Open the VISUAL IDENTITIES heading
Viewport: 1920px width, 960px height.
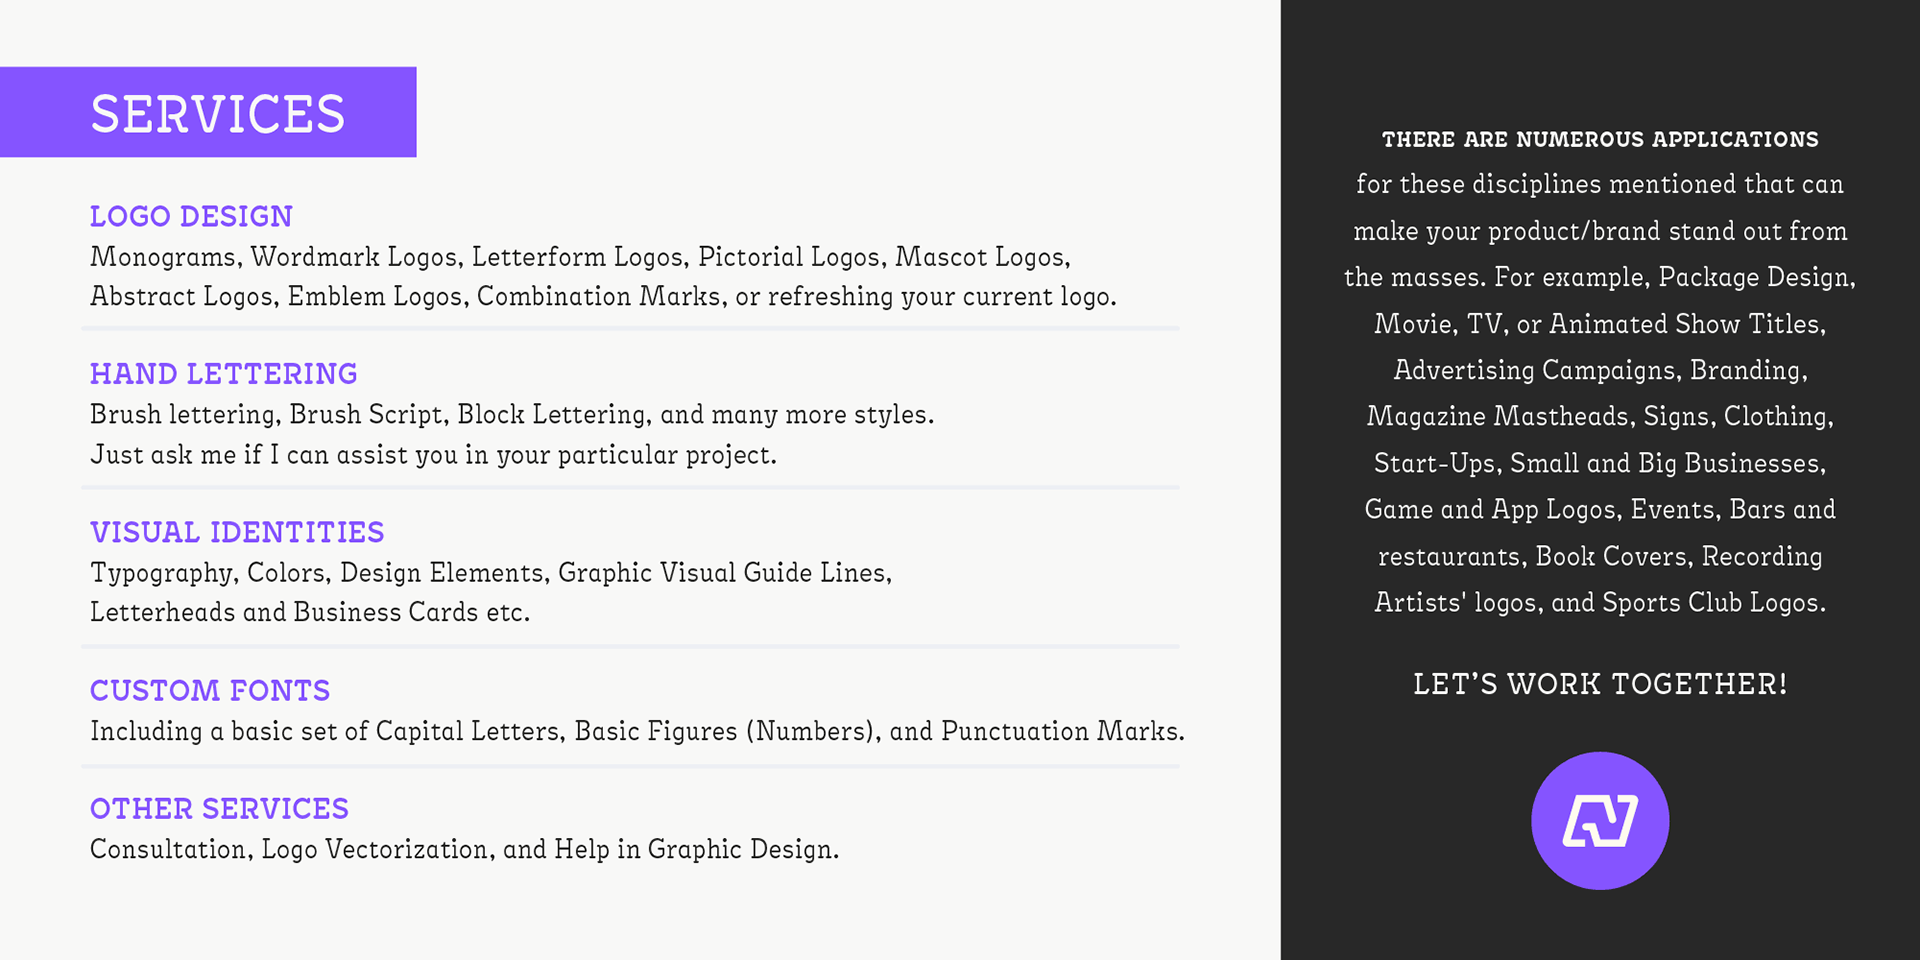coord(237,532)
